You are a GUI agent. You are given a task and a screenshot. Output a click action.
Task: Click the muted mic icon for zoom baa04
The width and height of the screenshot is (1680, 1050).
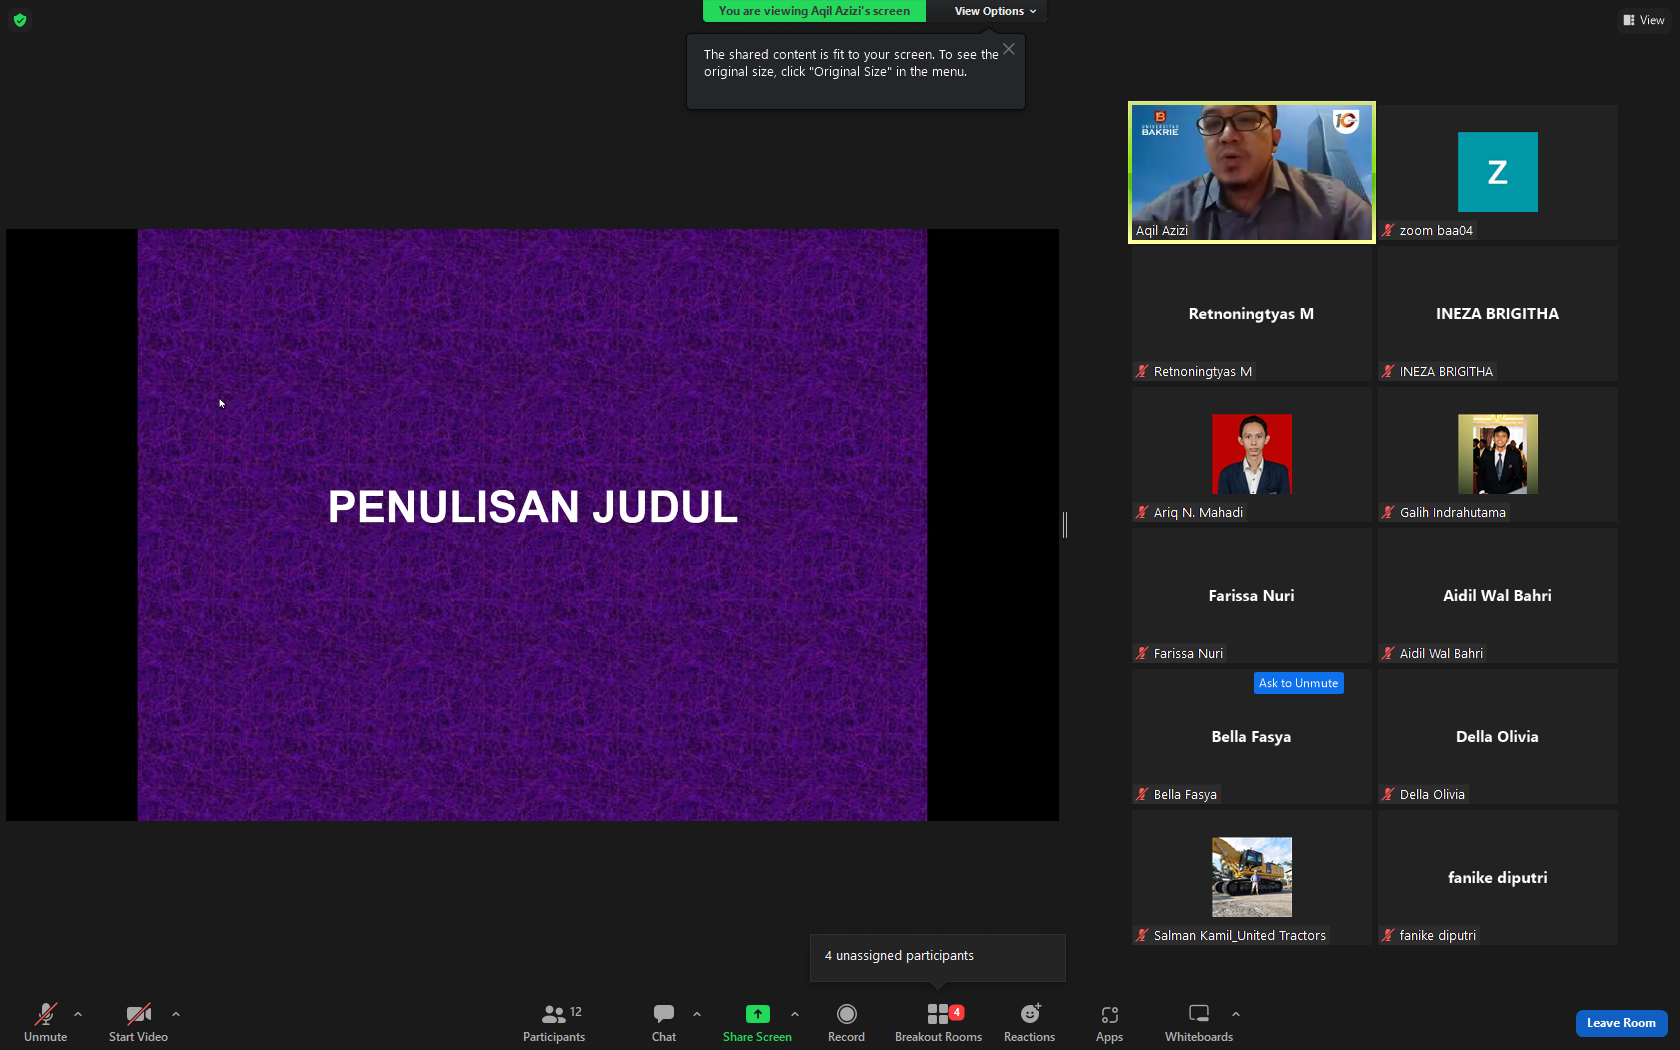[x=1388, y=230]
